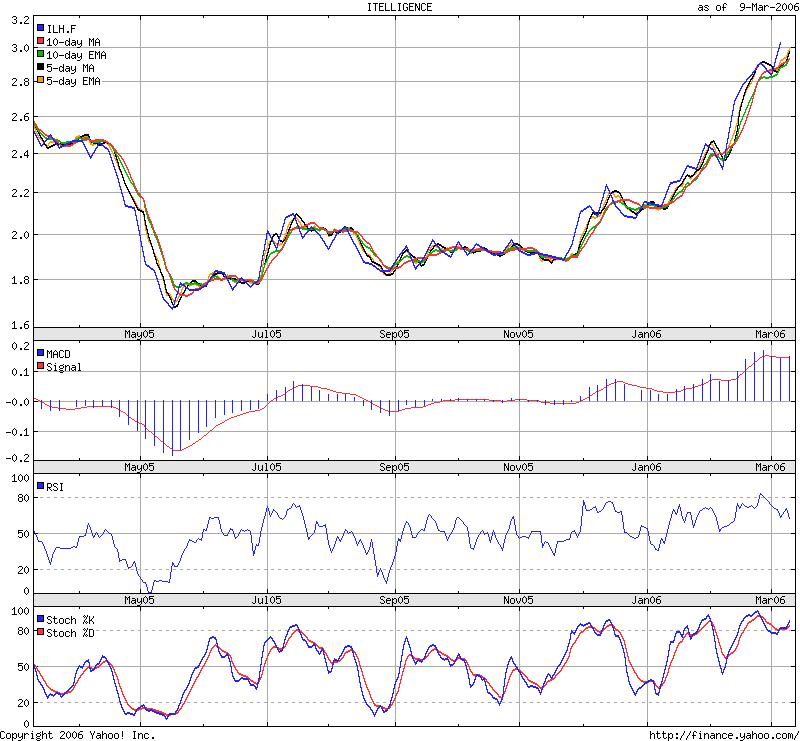The image size is (800, 741).
Task: Click the Jan06 label under MACD chart
Action: tap(646, 466)
